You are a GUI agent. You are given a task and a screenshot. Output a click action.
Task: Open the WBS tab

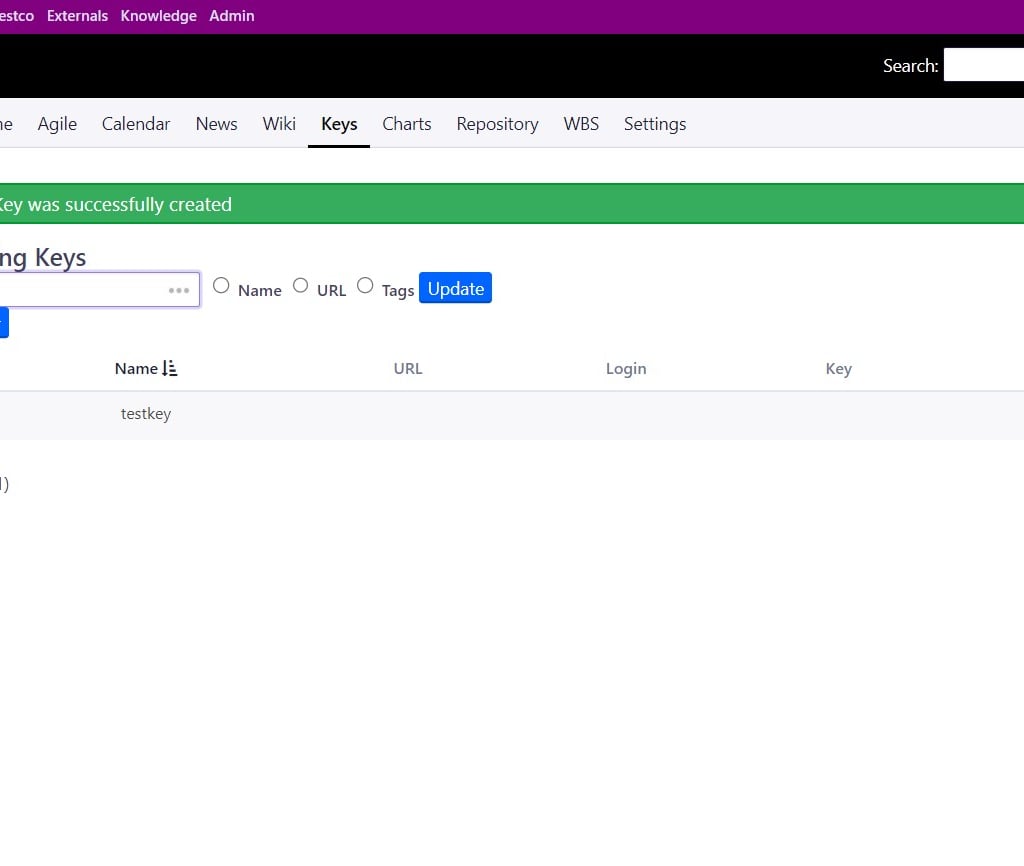pyautogui.click(x=581, y=124)
